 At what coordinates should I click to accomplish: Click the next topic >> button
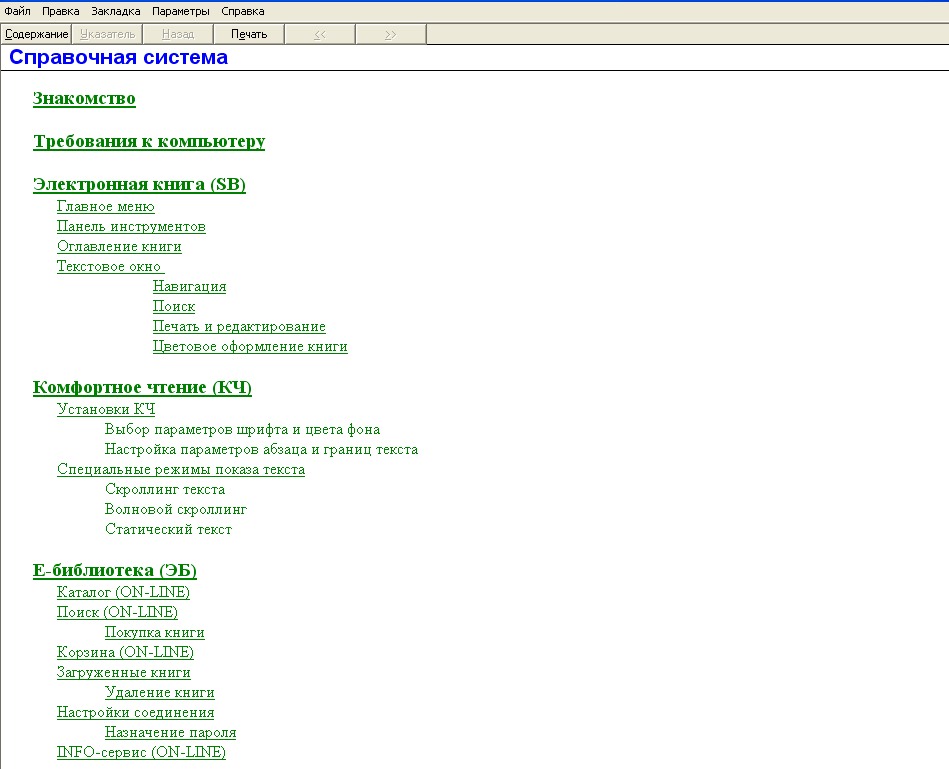(x=390, y=34)
